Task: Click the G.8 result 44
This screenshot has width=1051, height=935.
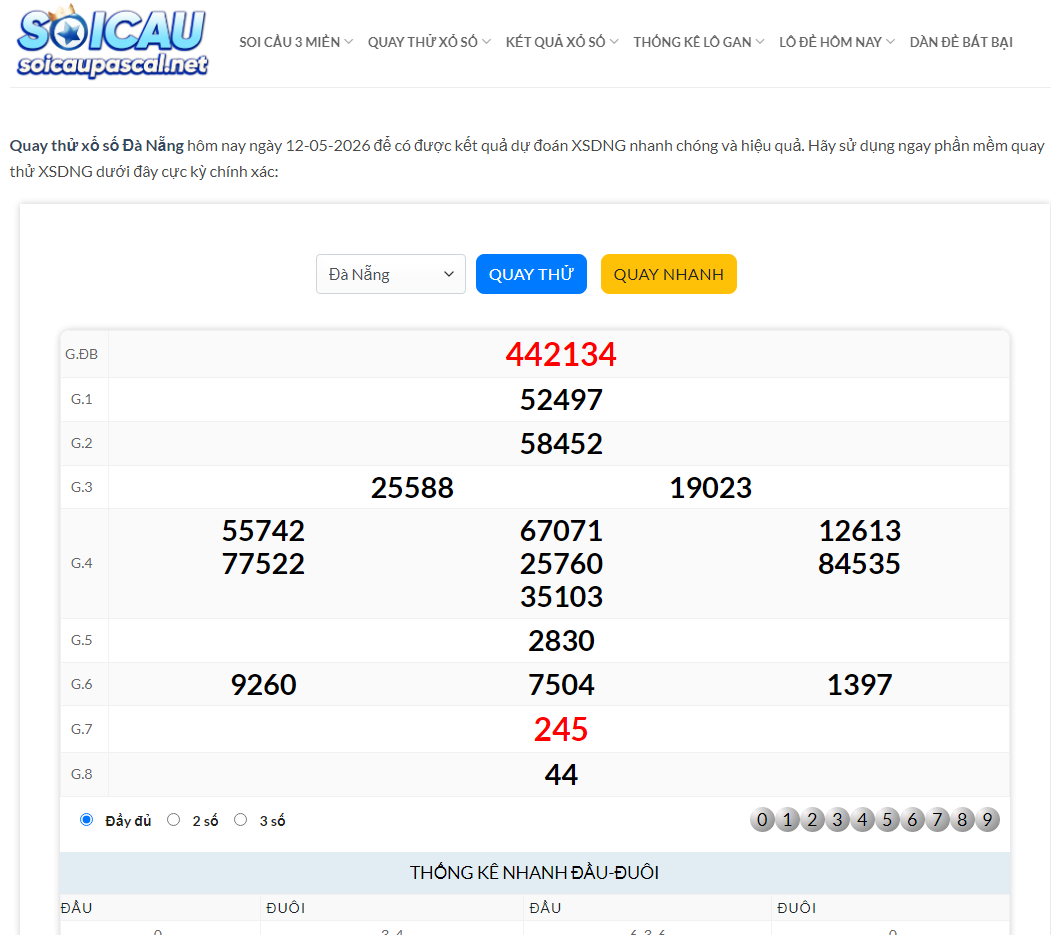Action: pos(562,775)
